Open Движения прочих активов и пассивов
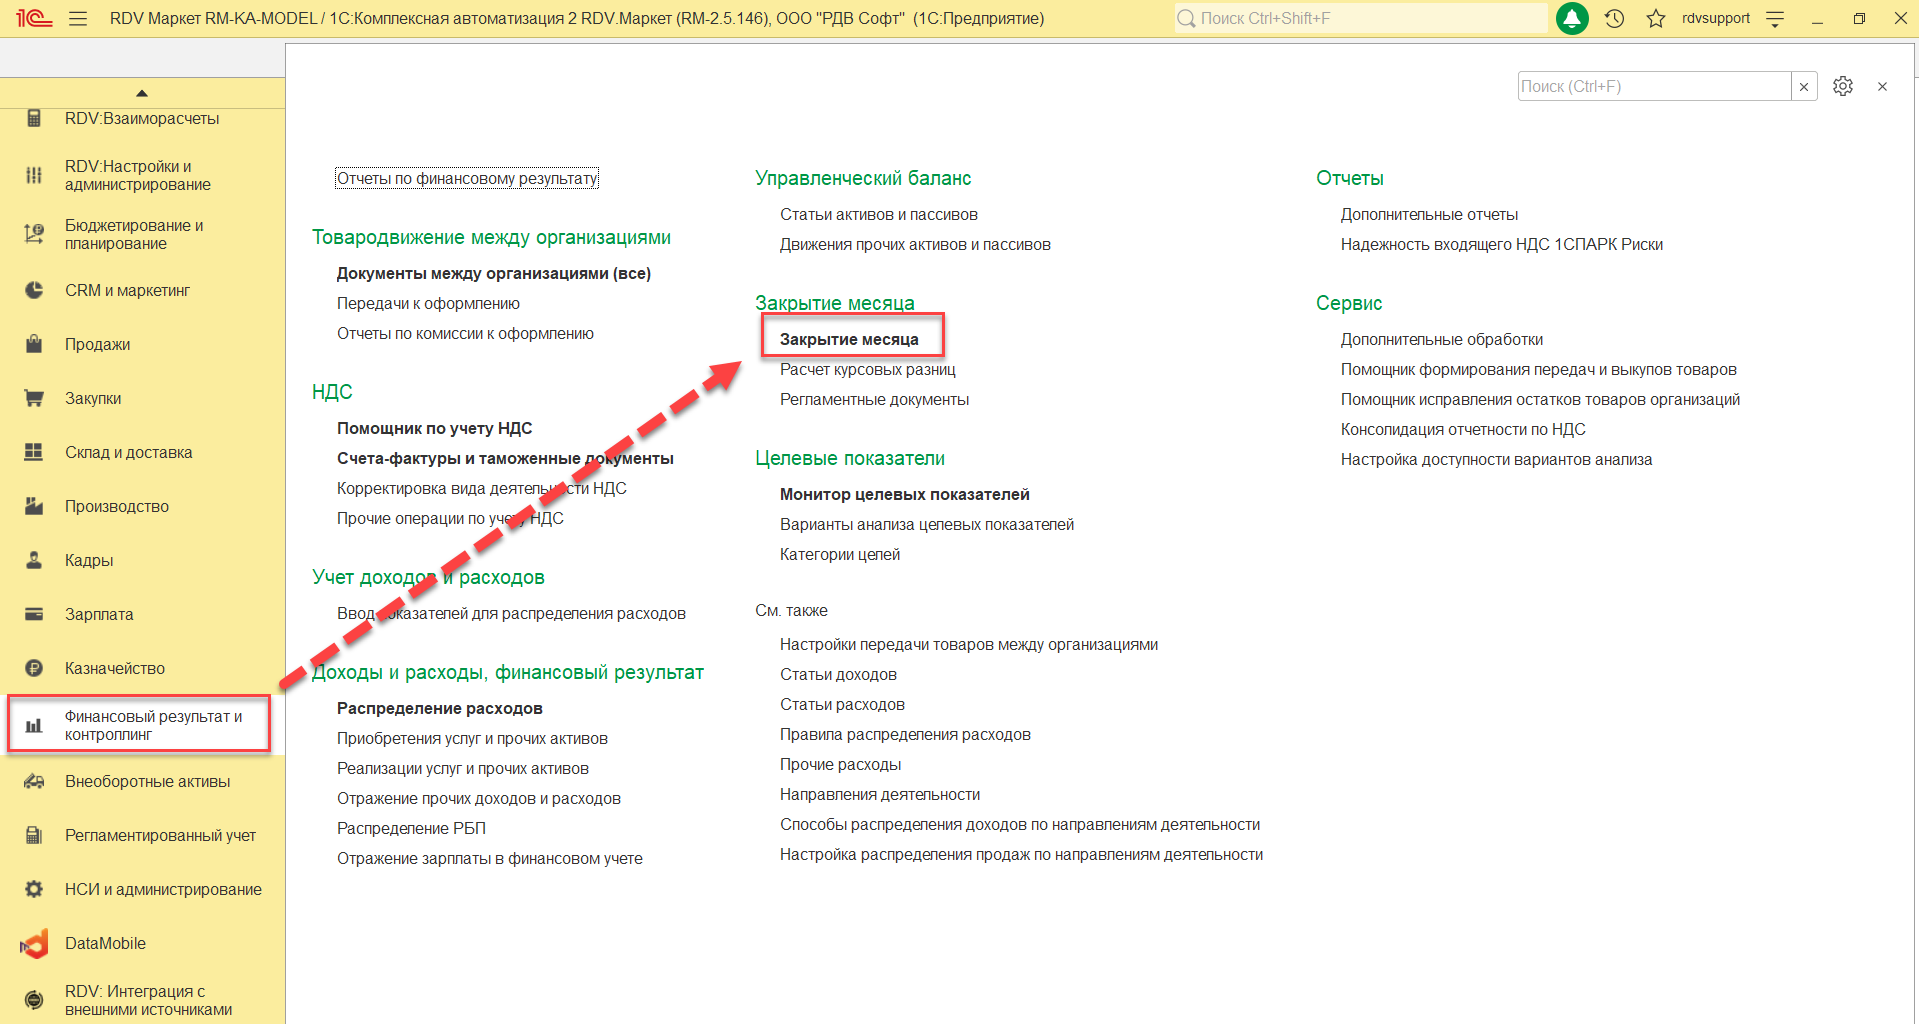Image resolution: width=1919 pixels, height=1024 pixels. [915, 244]
